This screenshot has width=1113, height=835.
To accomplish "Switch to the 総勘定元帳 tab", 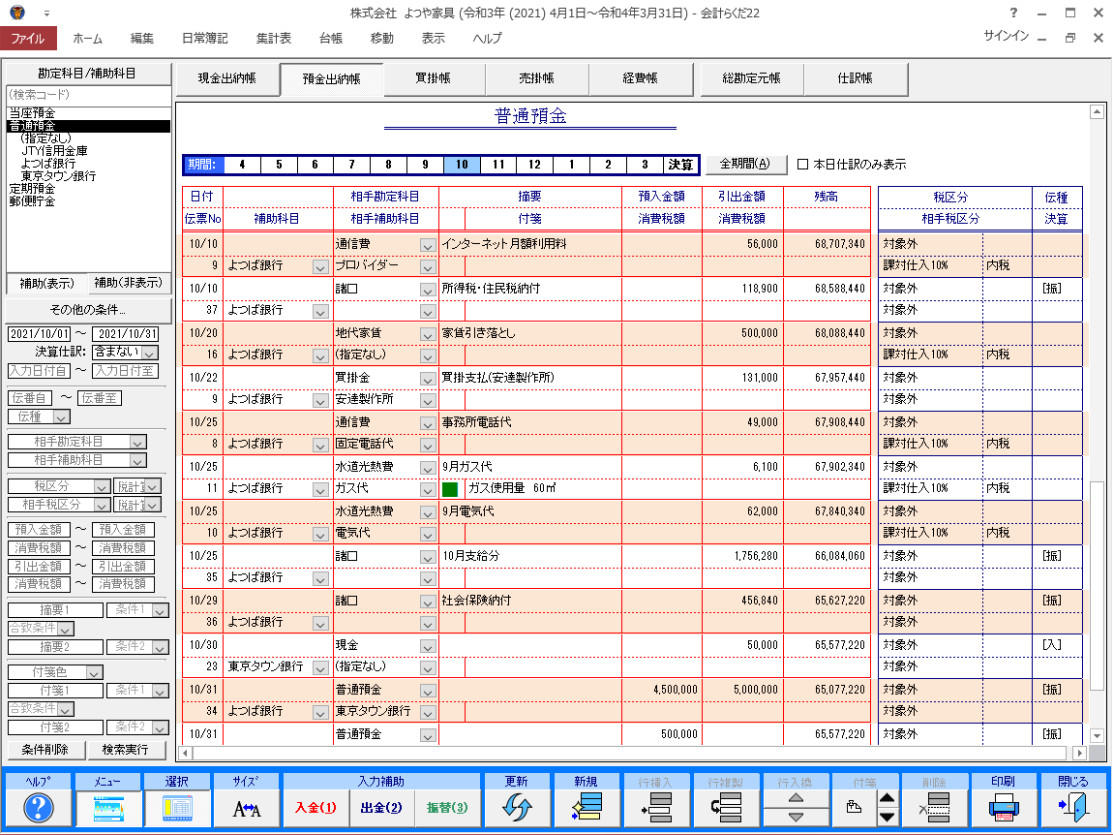I will click(x=751, y=78).
